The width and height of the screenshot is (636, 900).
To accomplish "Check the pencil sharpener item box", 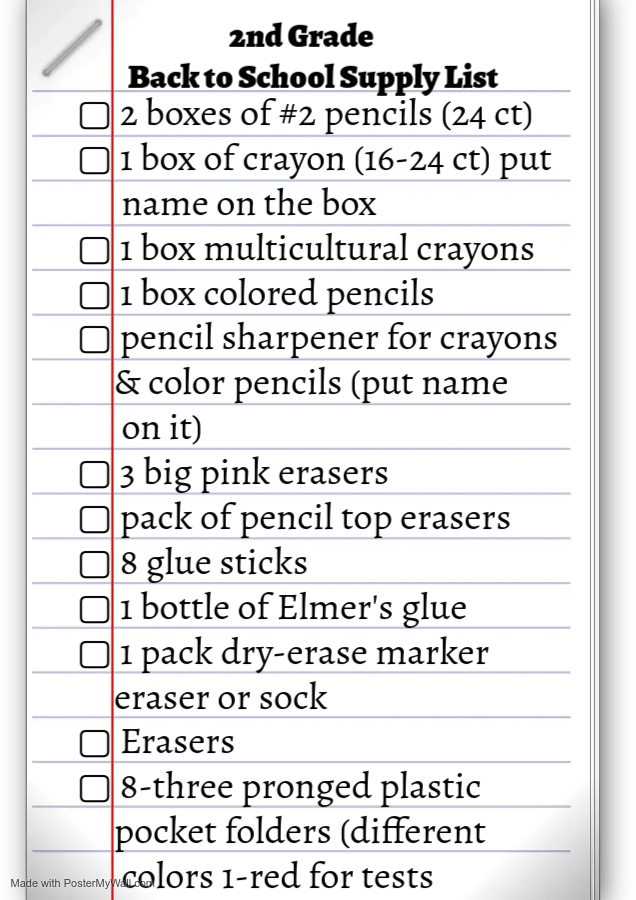I will click(x=94, y=339).
